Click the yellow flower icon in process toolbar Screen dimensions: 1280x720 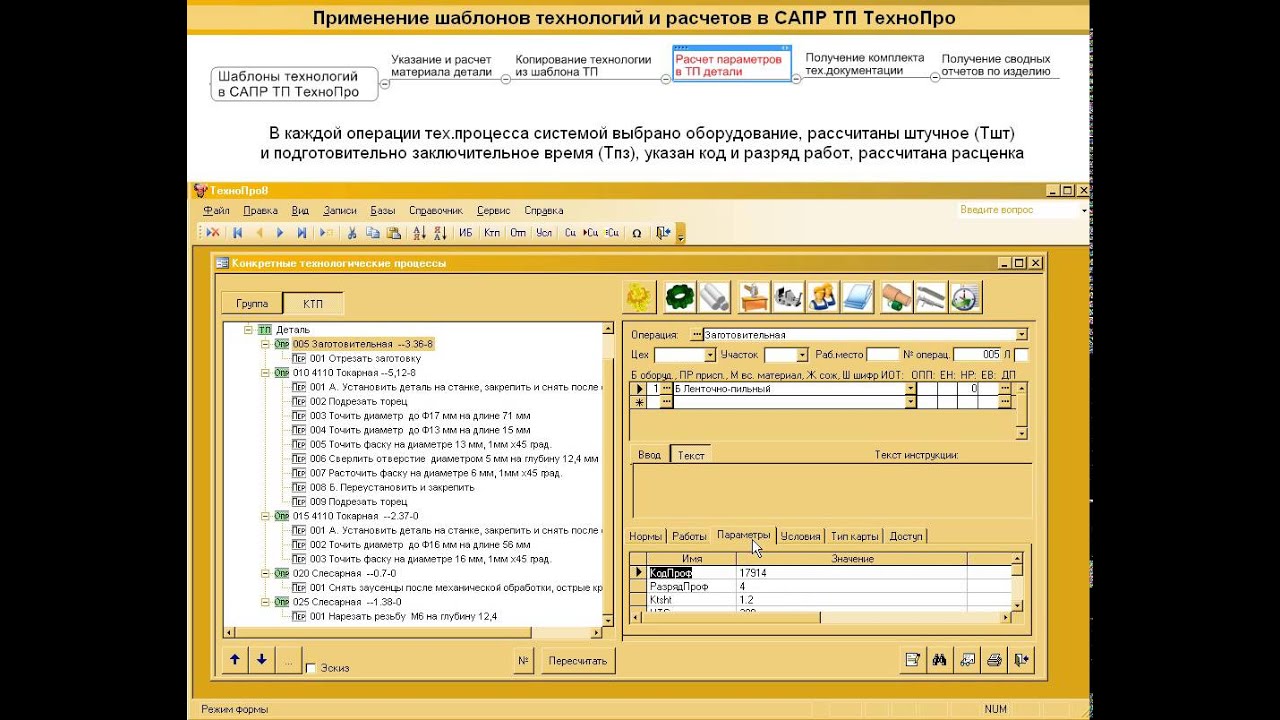[x=639, y=297]
